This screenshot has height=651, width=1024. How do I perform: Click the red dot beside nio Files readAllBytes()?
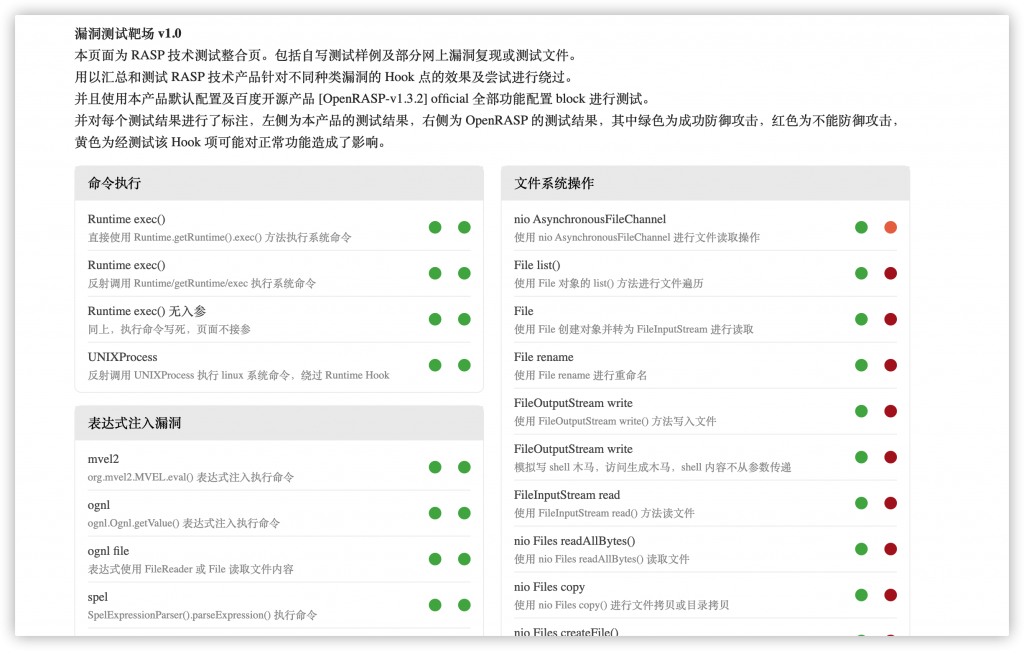click(890, 549)
